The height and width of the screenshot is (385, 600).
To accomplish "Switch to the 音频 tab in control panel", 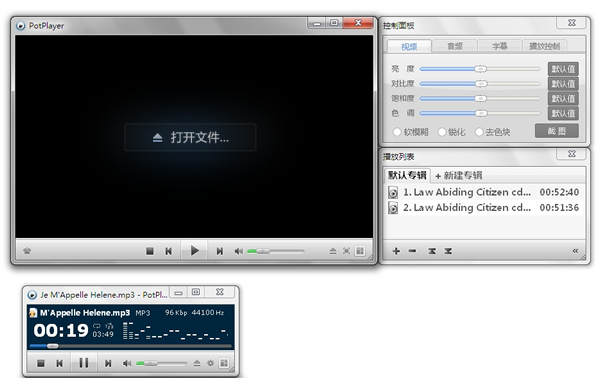I will click(455, 46).
